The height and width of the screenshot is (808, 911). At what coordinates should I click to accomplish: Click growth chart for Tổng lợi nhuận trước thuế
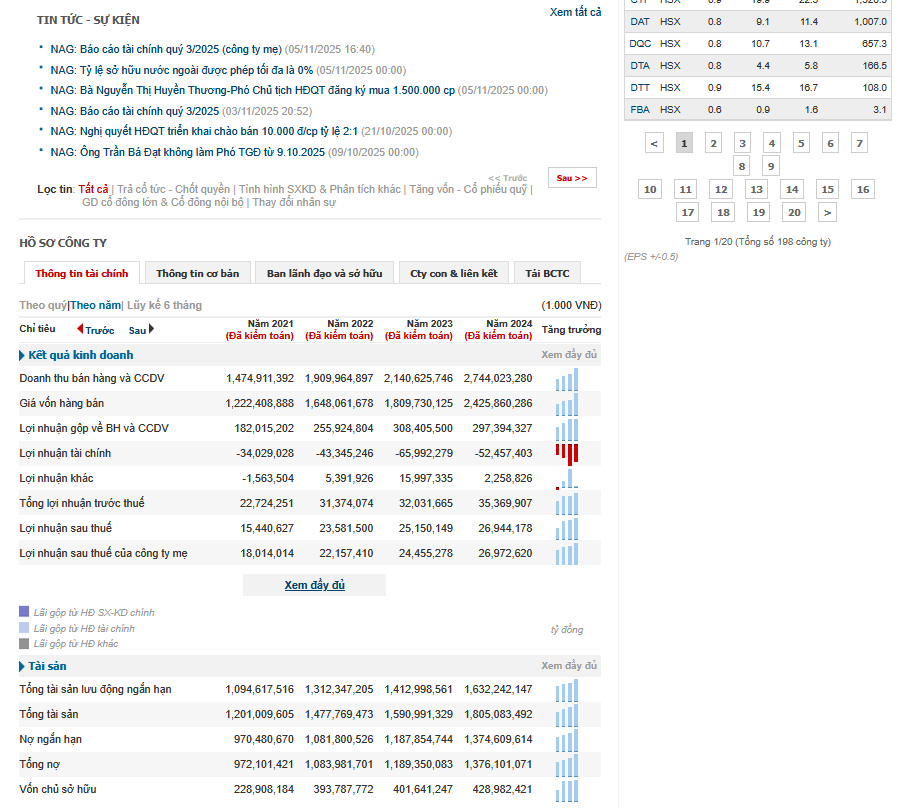567,504
